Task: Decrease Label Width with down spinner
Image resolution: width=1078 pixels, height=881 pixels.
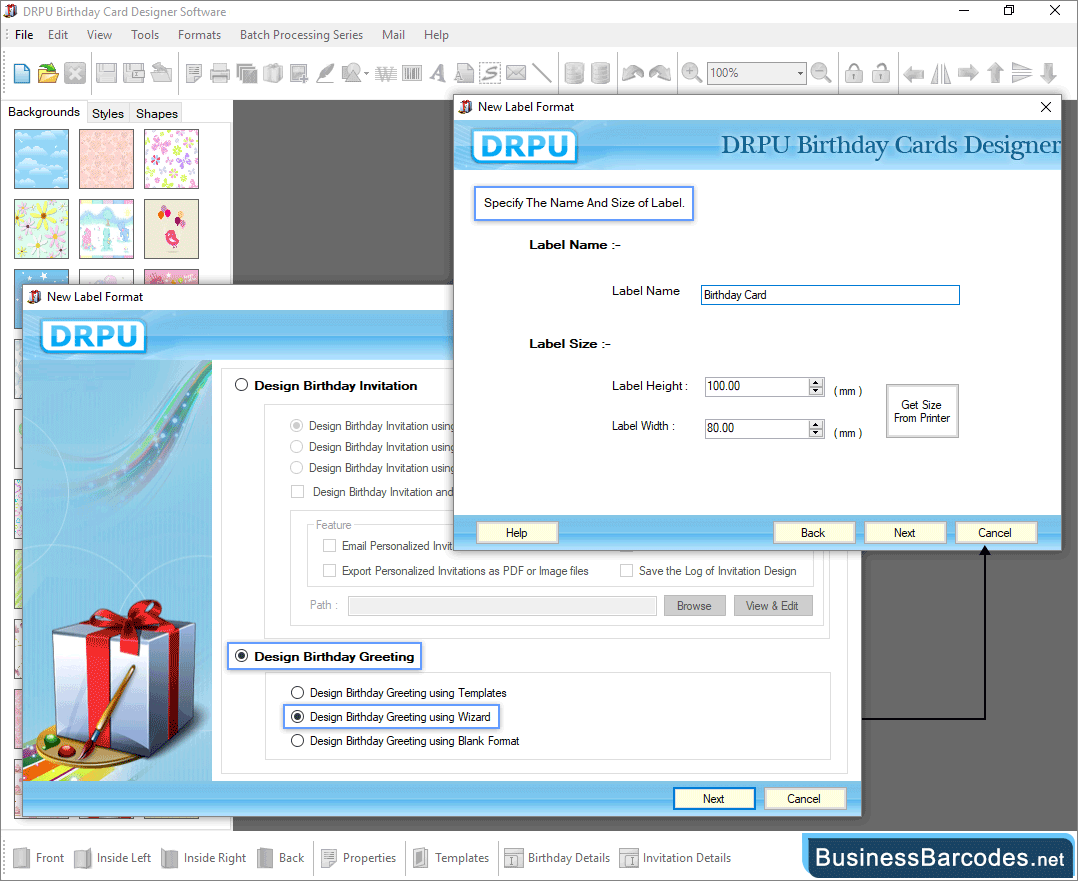Action: pyautogui.click(x=816, y=433)
